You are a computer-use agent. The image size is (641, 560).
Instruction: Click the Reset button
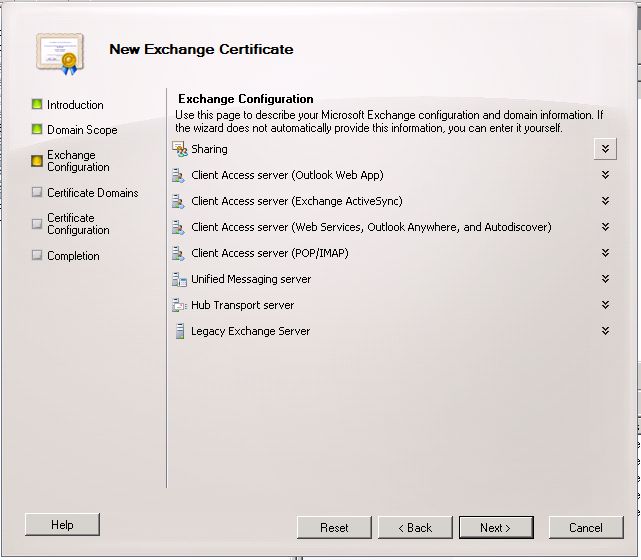[334, 528]
